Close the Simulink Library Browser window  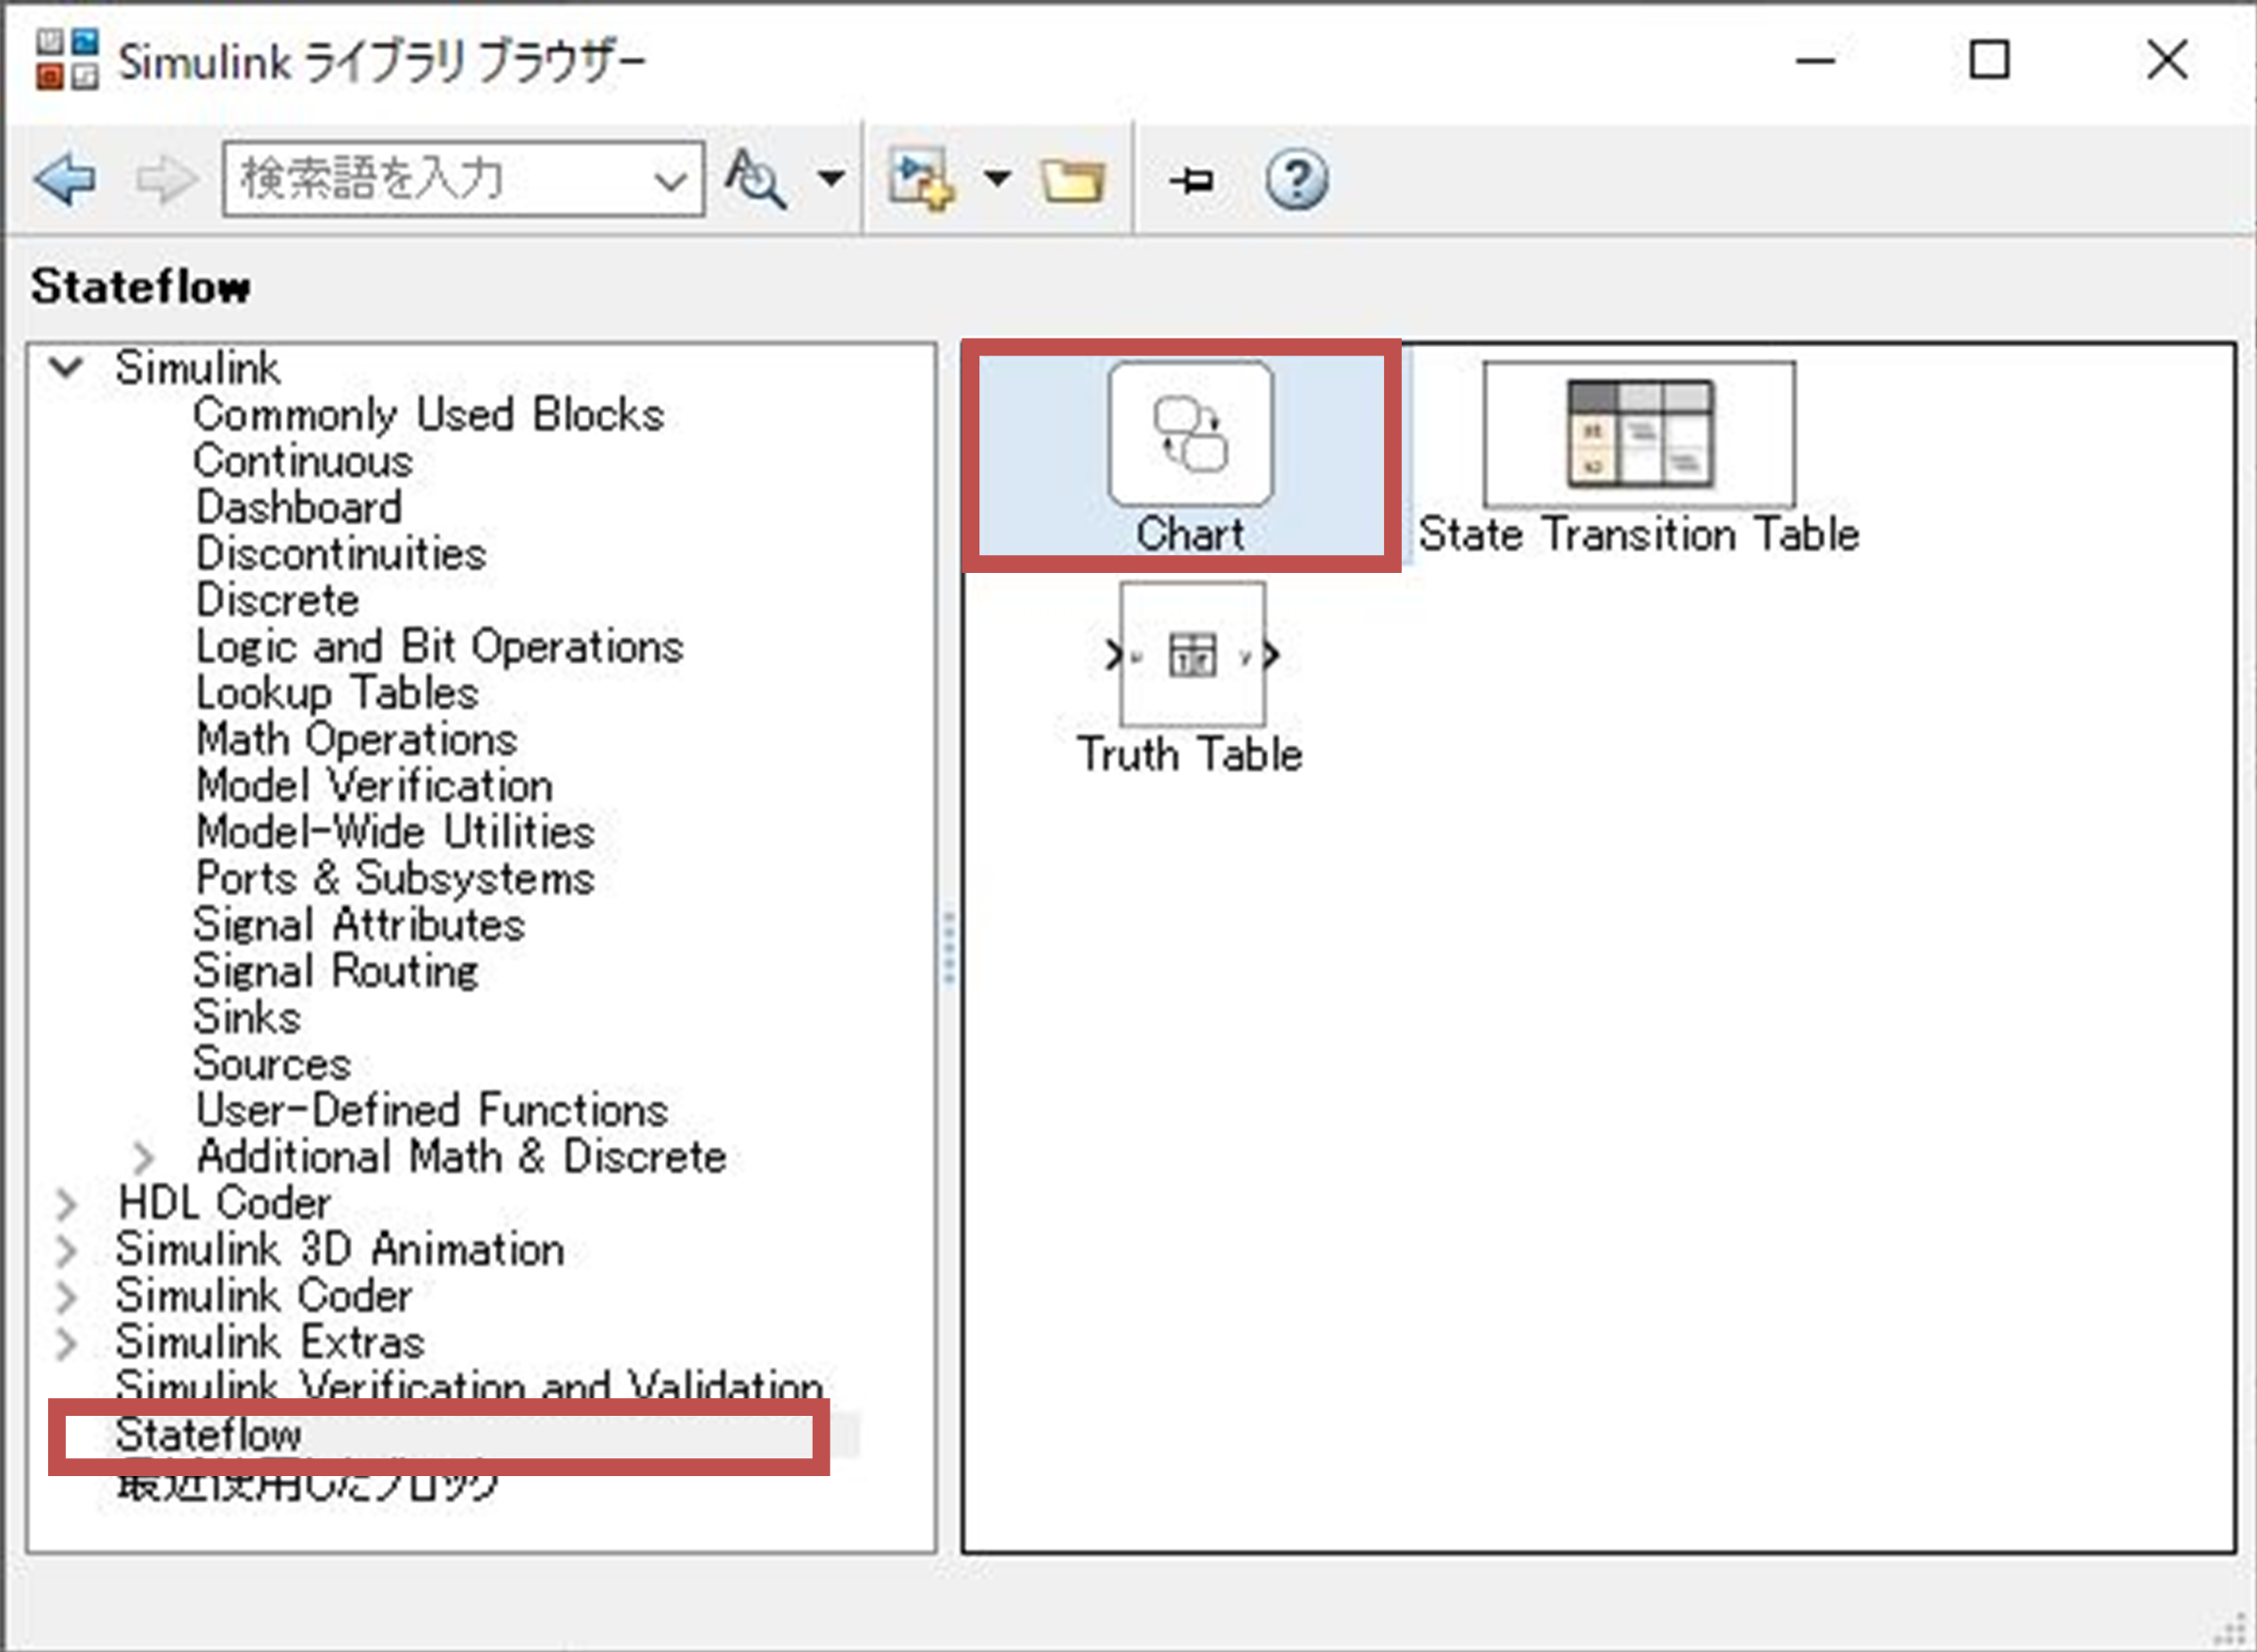click(x=2167, y=59)
